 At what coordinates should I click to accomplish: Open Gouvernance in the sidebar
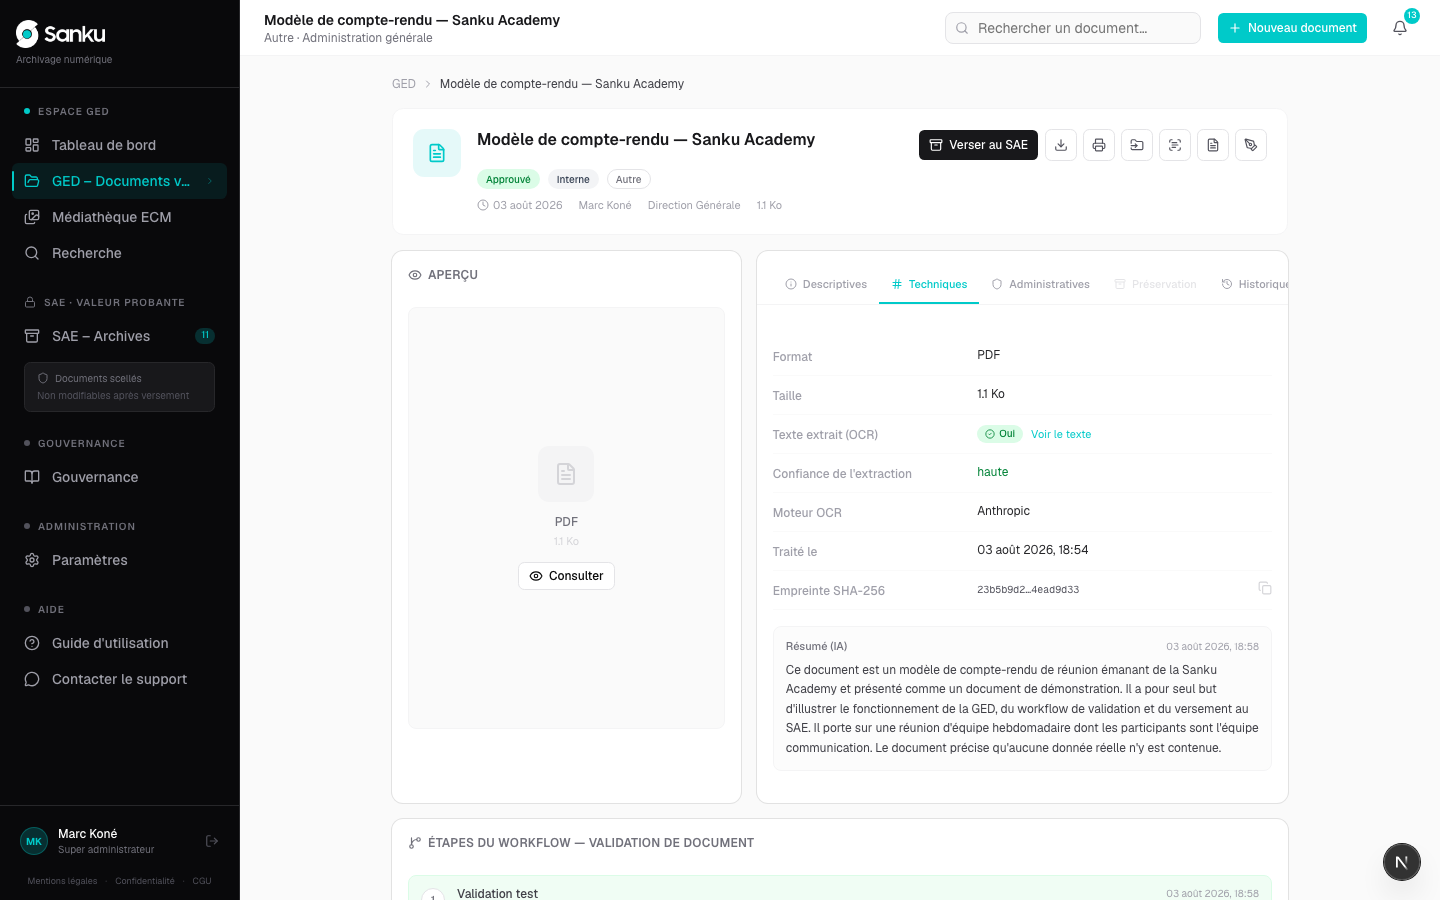pos(120,477)
